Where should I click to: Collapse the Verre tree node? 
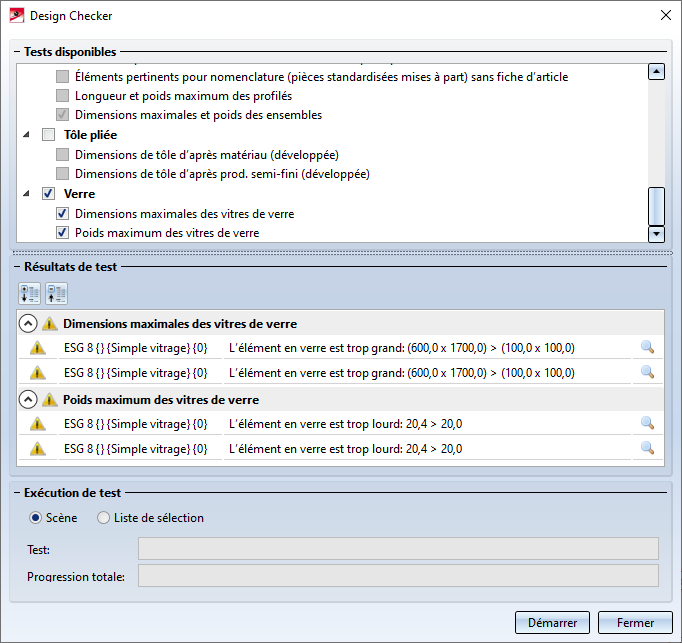(27, 193)
